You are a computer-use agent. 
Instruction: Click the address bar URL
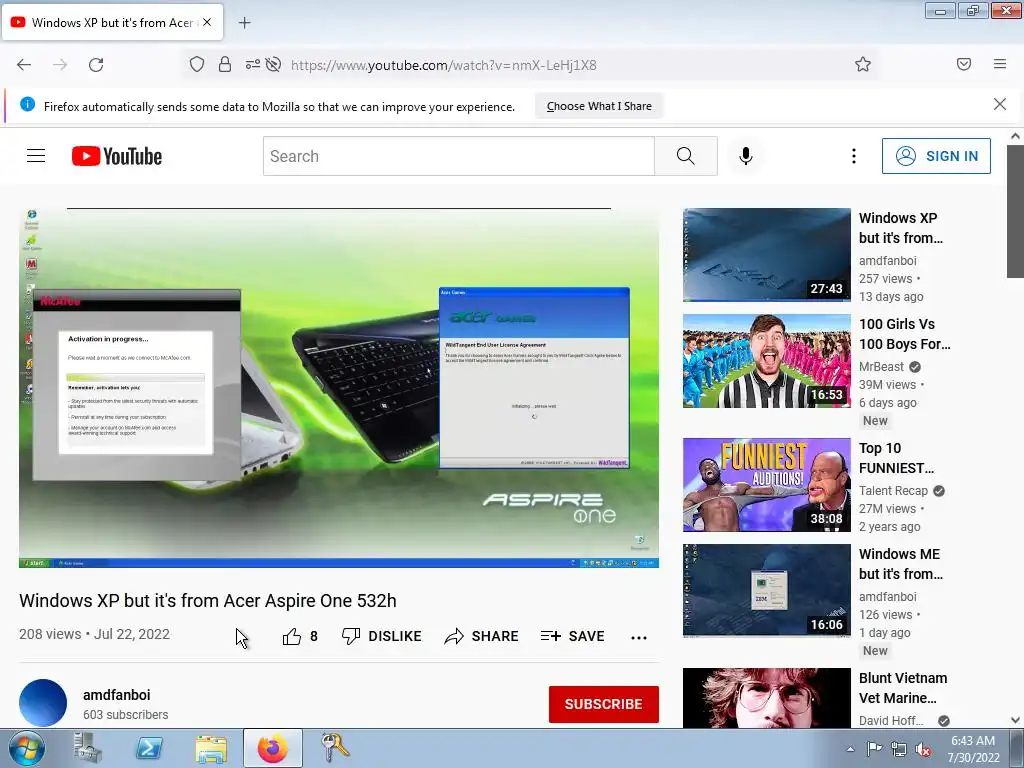(443, 65)
